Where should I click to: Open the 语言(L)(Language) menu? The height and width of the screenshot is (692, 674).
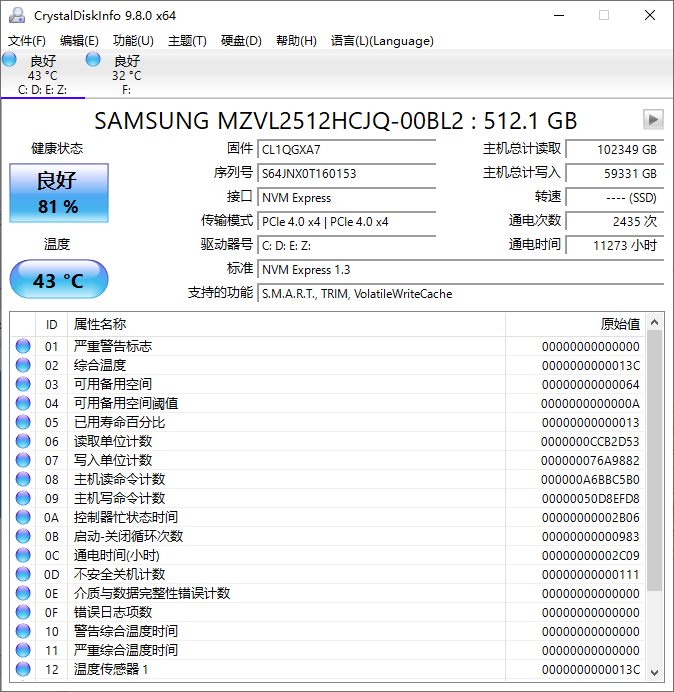coord(382,41)
